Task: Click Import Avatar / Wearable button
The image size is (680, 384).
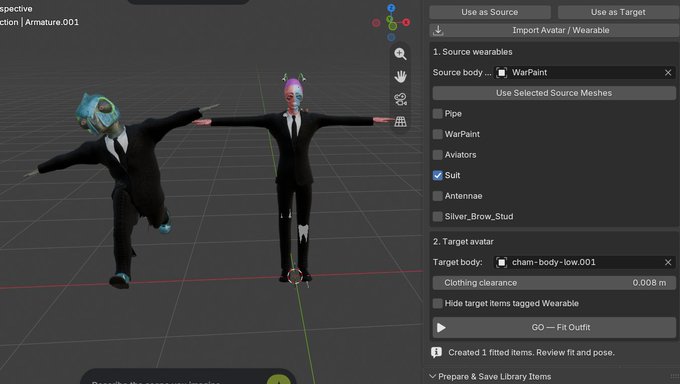Action: [554, 30]
